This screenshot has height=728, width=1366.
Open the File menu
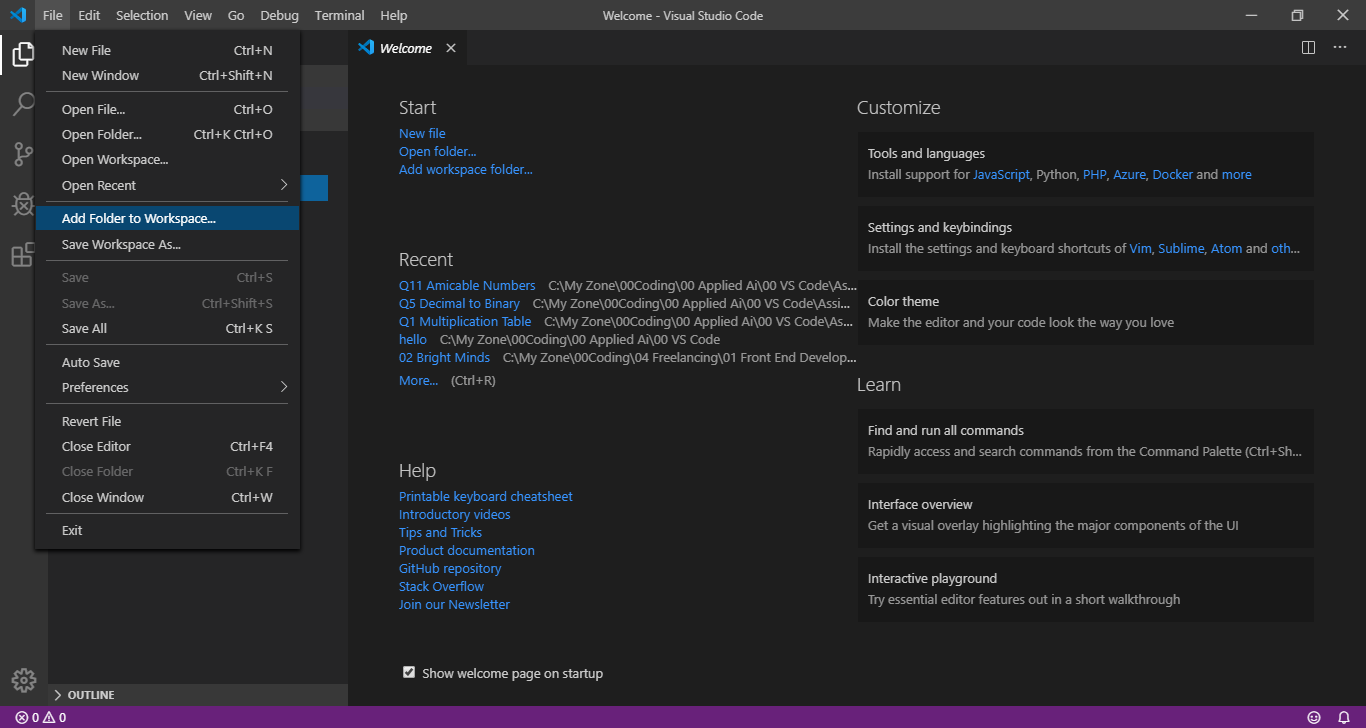52,15
